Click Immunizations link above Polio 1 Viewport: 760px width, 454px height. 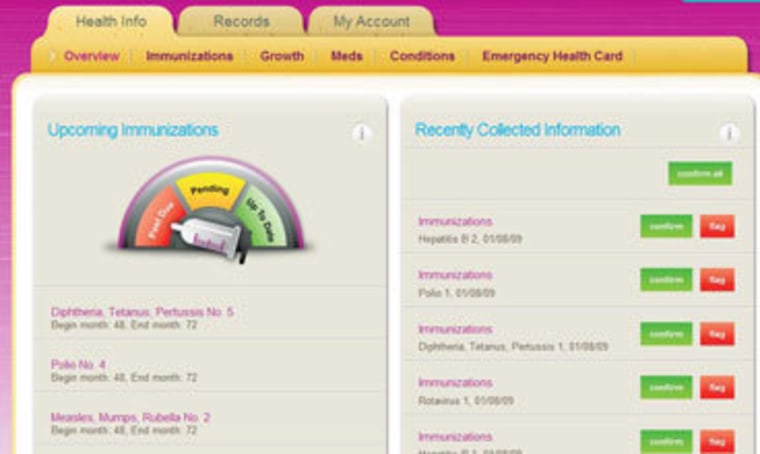click(455, 275)
